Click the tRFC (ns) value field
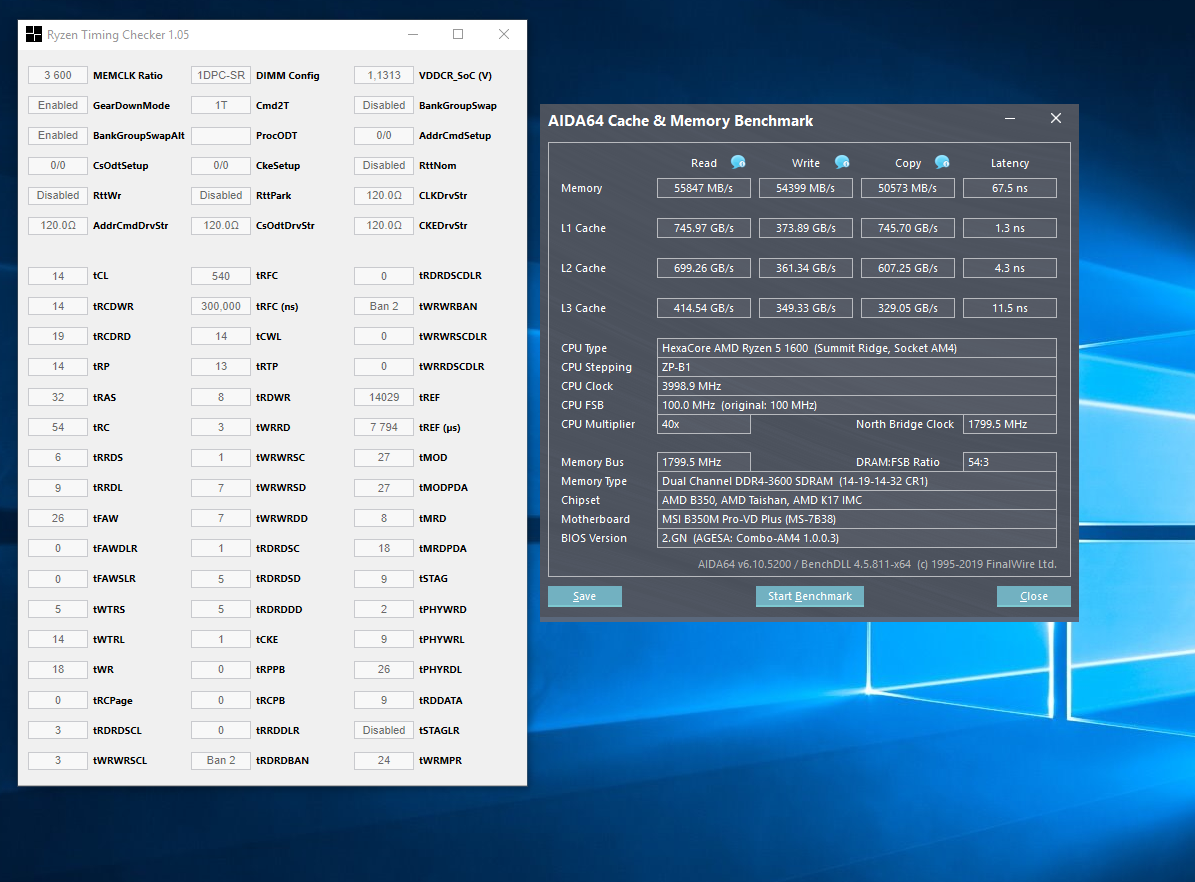1195x882 pixels. point(221,306)
